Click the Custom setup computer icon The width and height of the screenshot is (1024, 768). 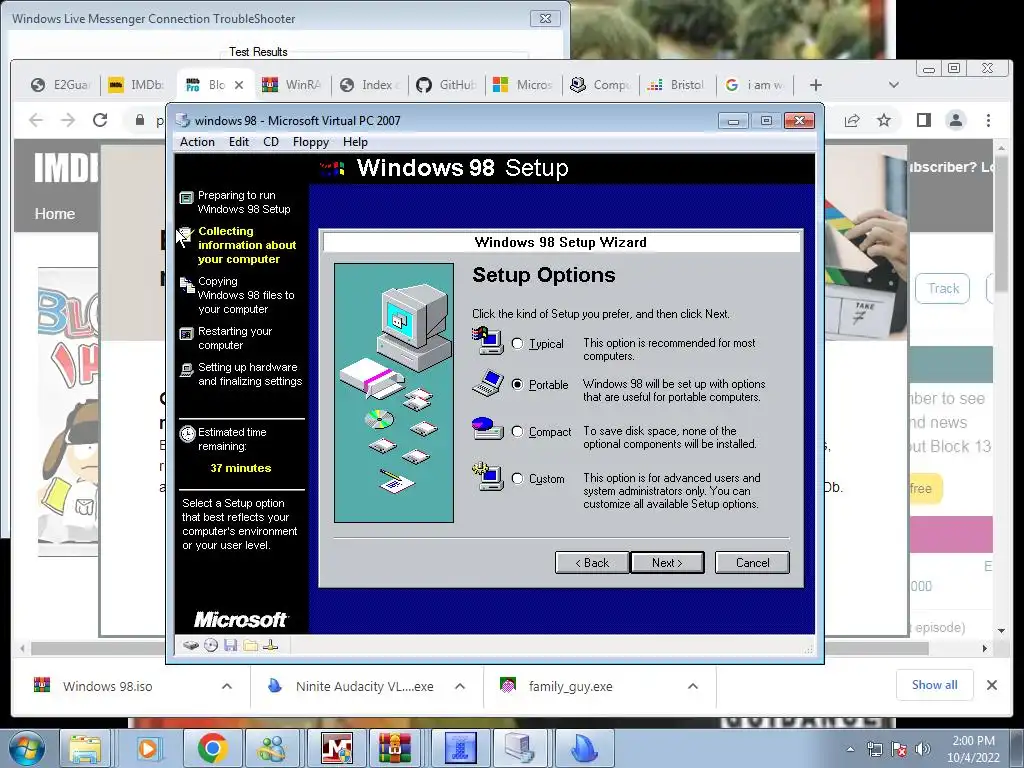487,476
